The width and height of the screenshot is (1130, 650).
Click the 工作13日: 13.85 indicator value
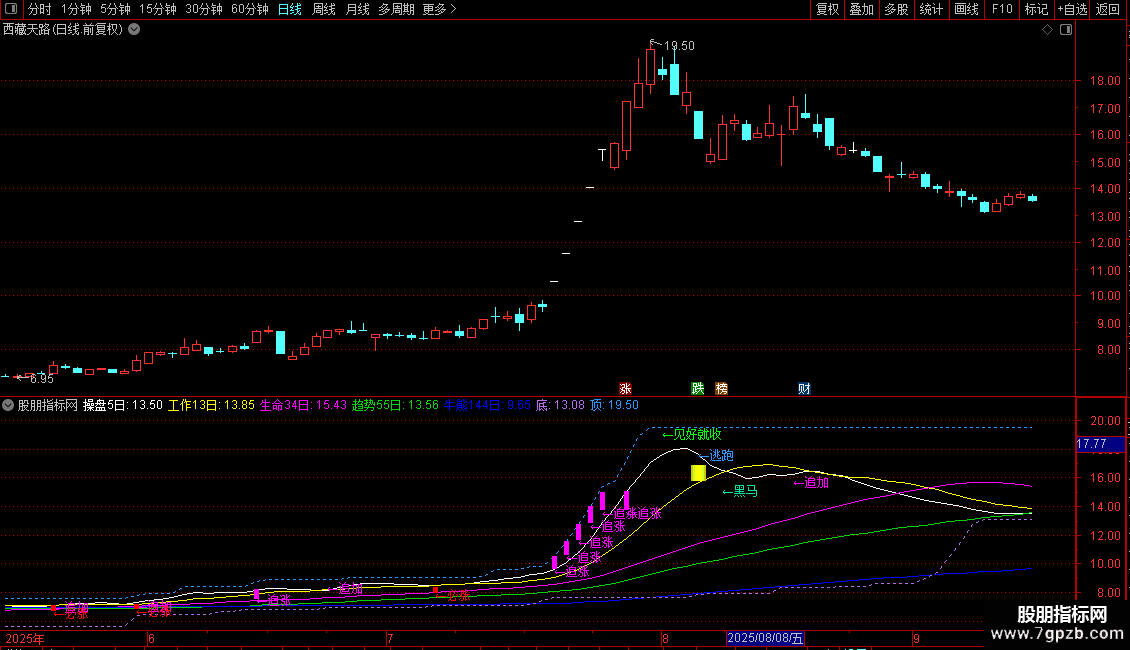211,405
